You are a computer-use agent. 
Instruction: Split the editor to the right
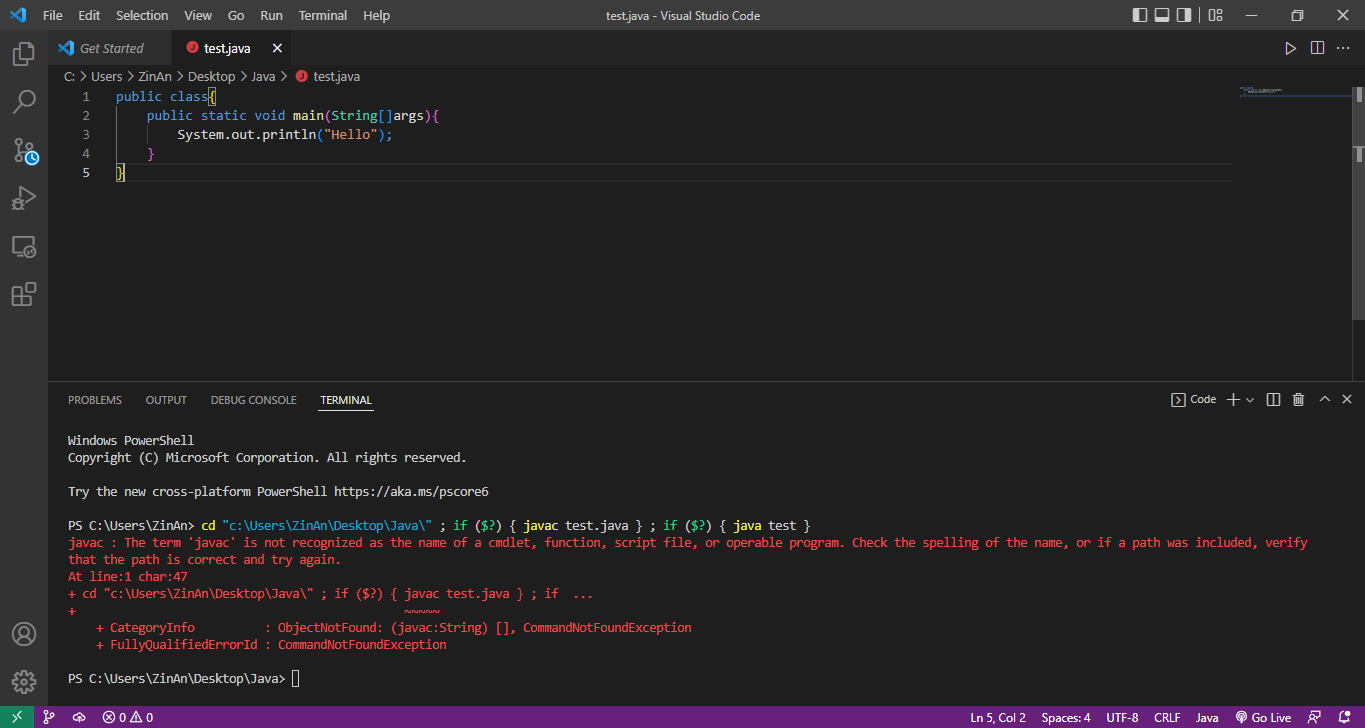(x=1317, y=48)
